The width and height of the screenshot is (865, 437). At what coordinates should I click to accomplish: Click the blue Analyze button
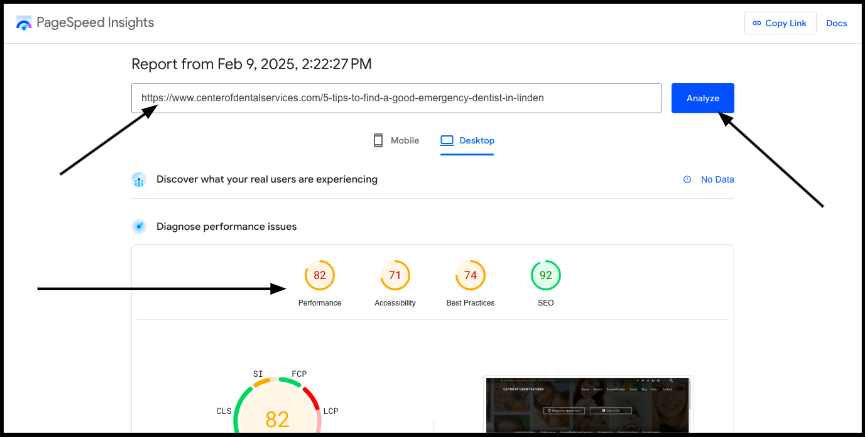point(703,98)
